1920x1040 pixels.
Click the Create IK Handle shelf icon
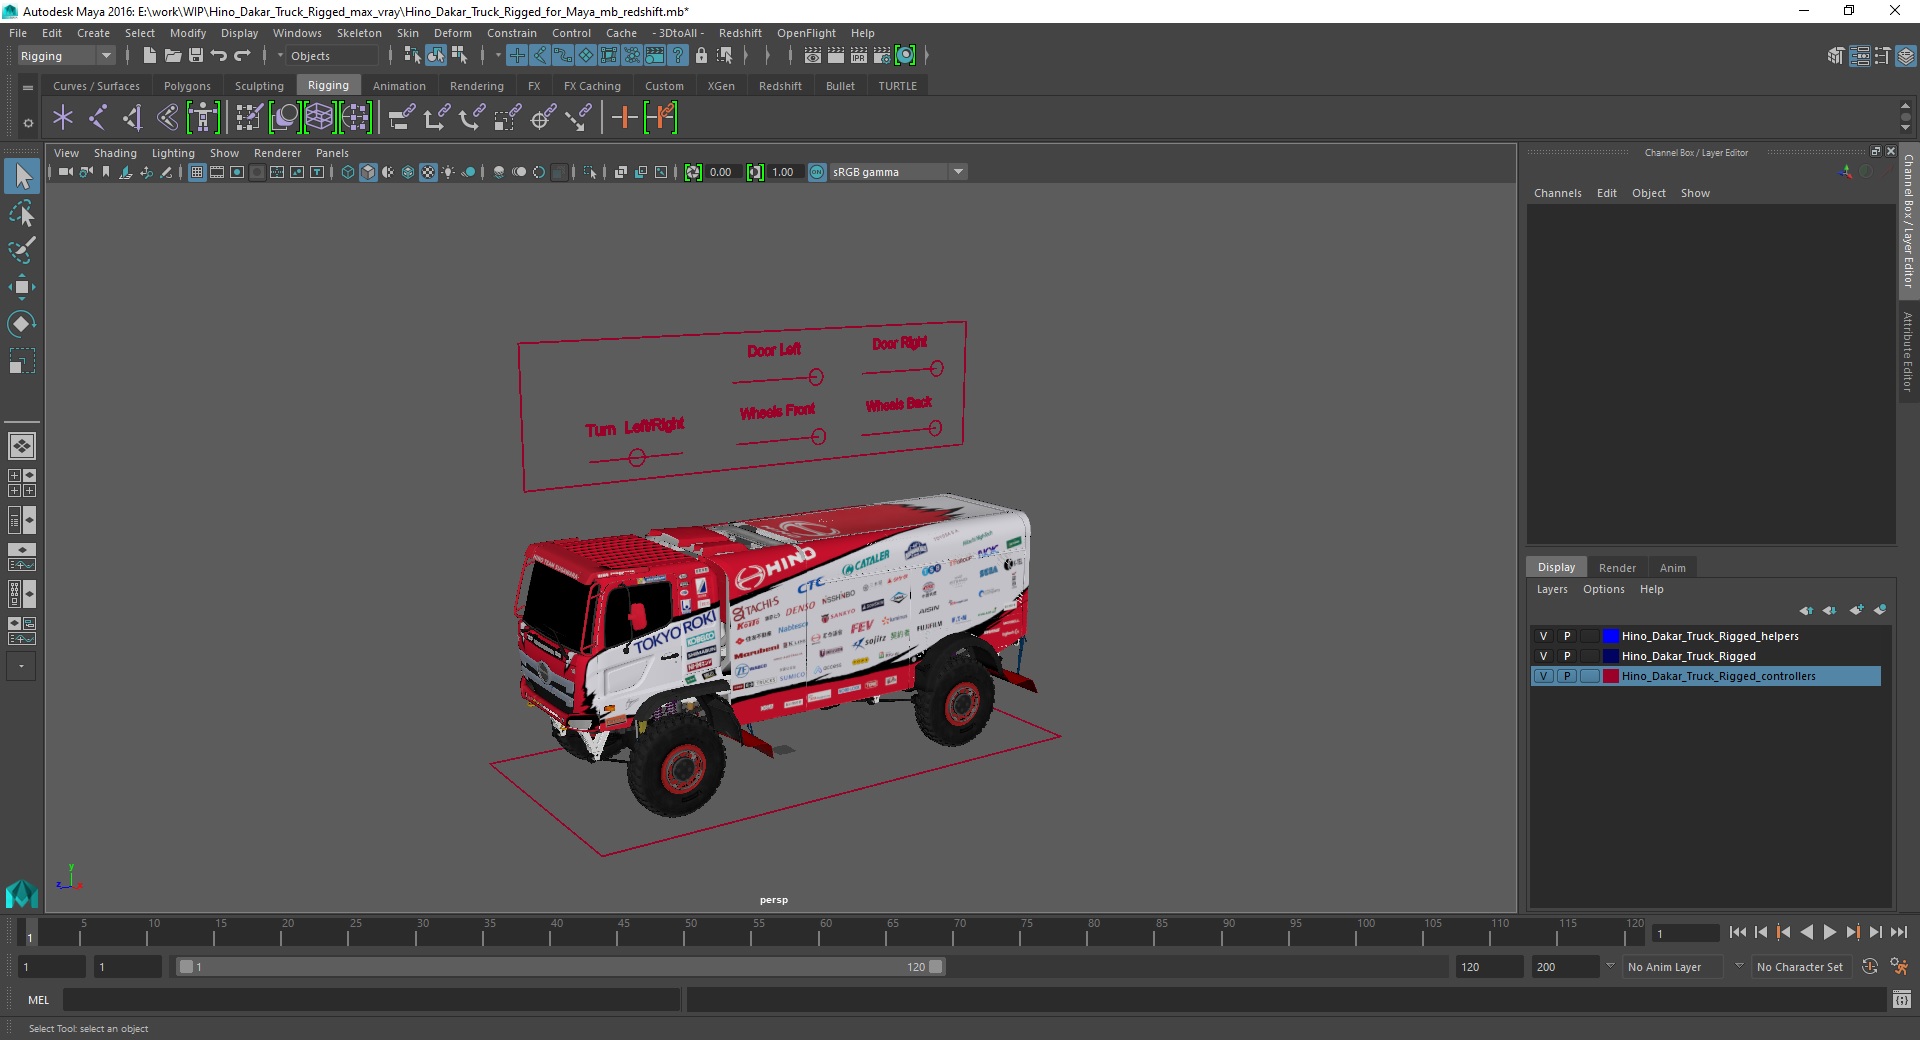point(133,118)
